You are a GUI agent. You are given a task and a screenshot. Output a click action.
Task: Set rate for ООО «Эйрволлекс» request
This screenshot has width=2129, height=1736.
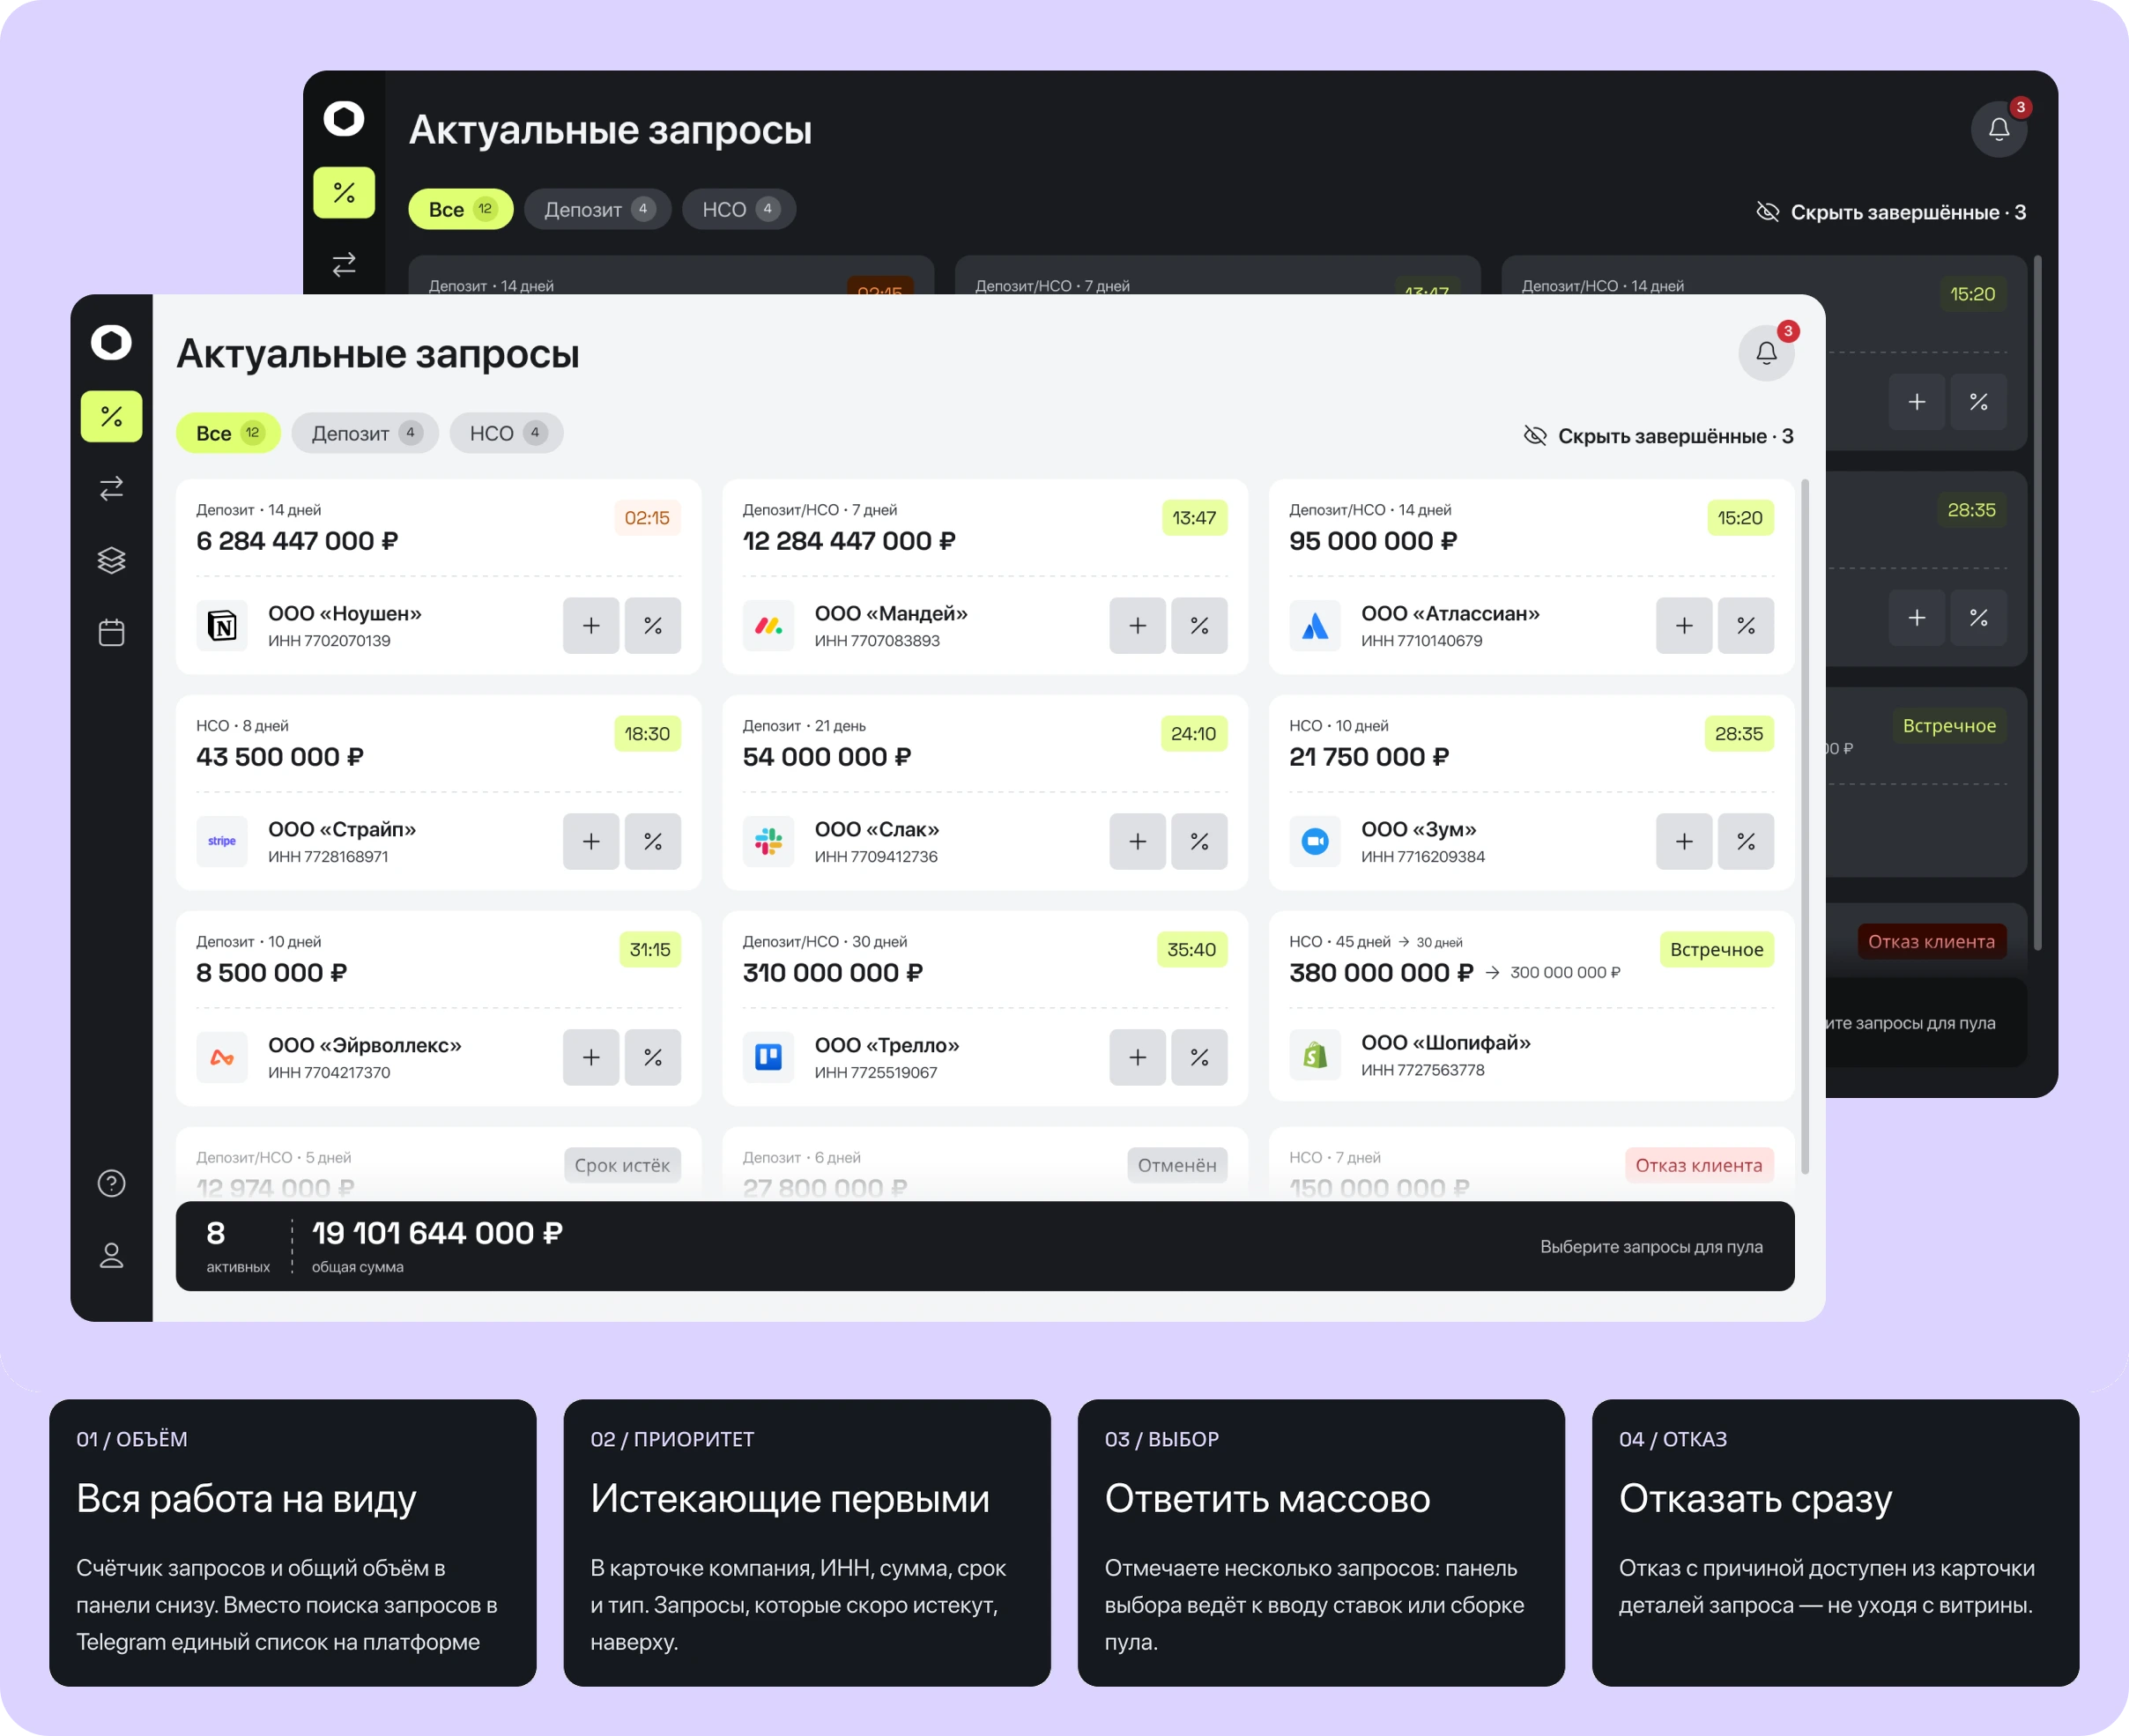653,1057
